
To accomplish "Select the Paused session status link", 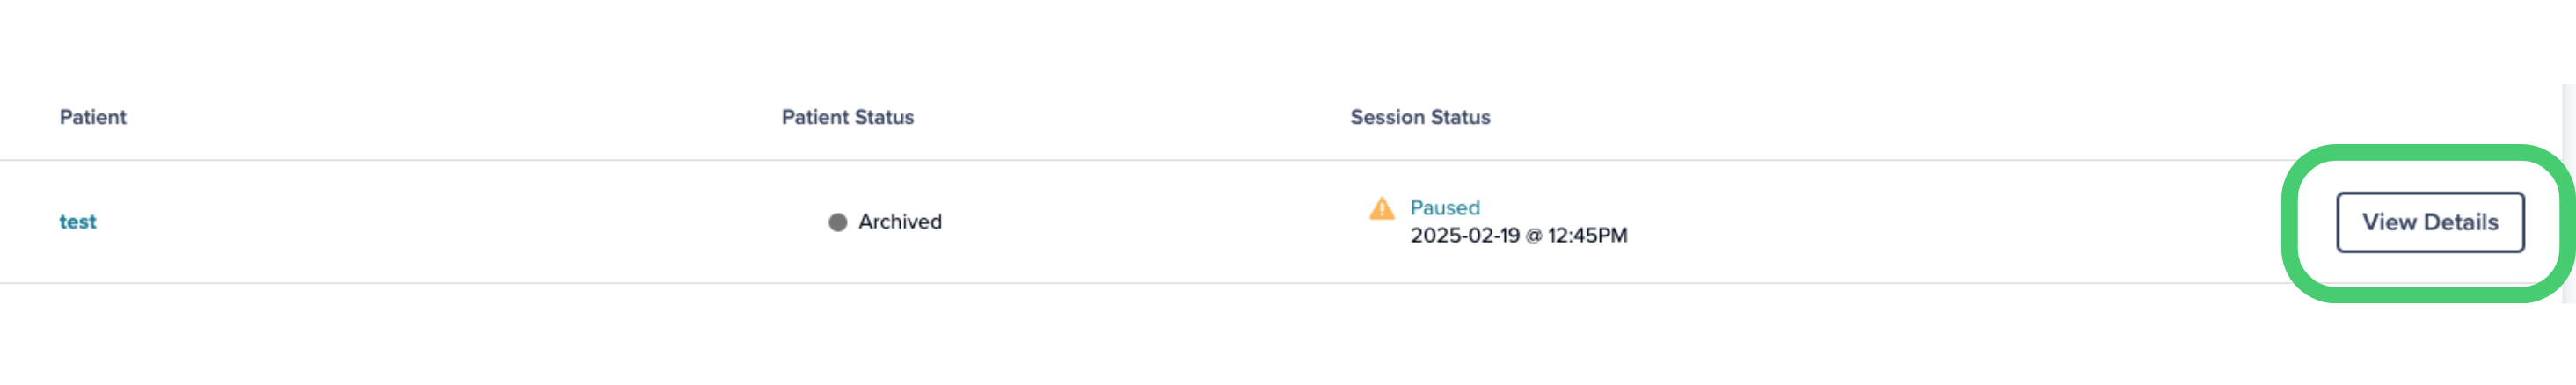I will [x=1444, y=208].
